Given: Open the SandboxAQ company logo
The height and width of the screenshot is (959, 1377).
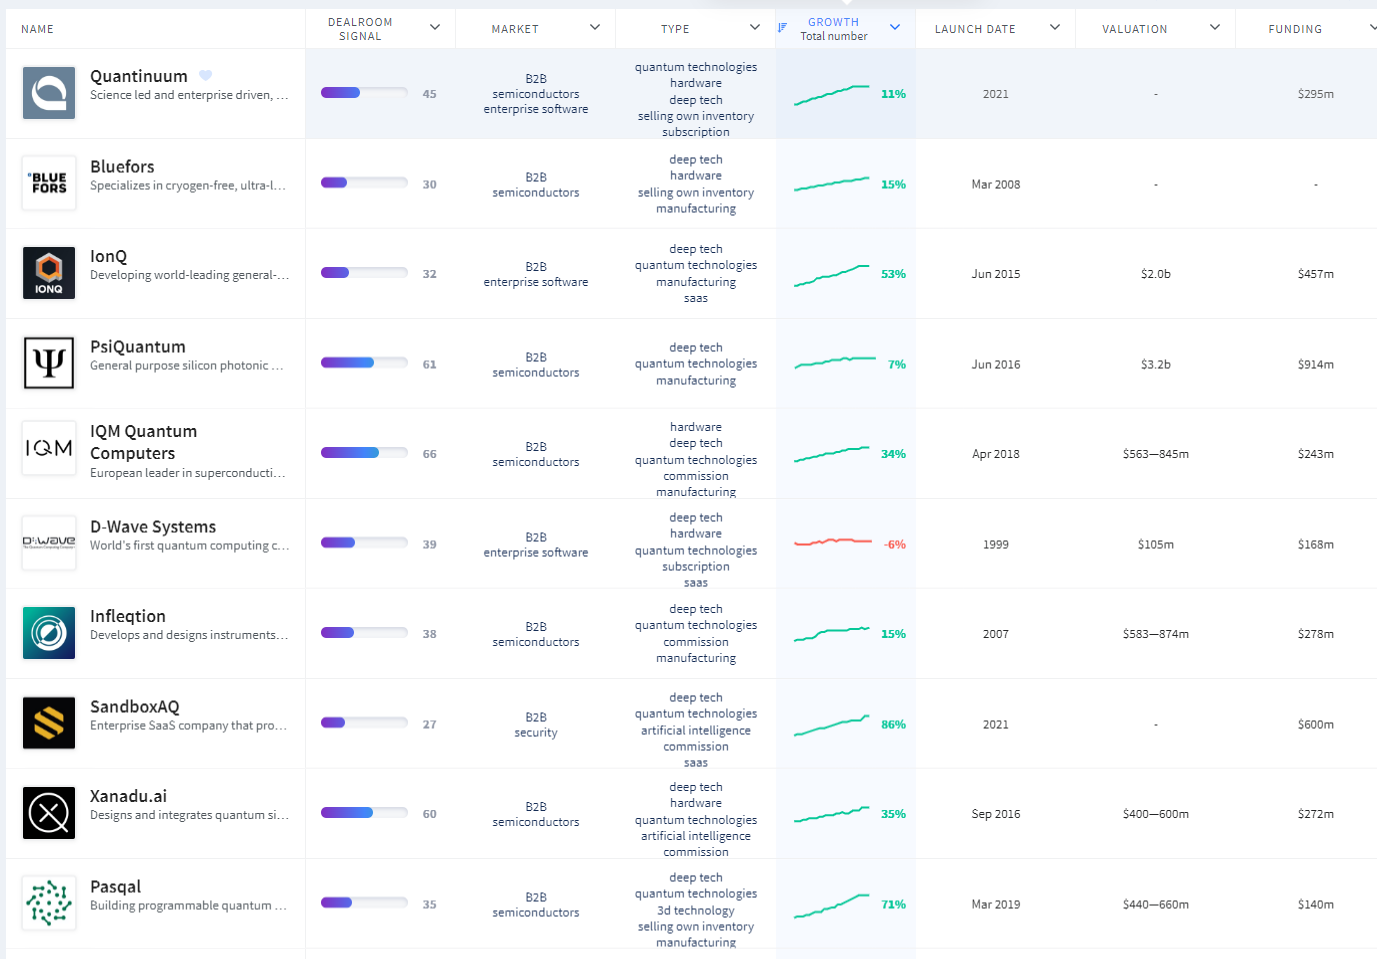Looking at the screenshot, I should (x=49, y=723).
